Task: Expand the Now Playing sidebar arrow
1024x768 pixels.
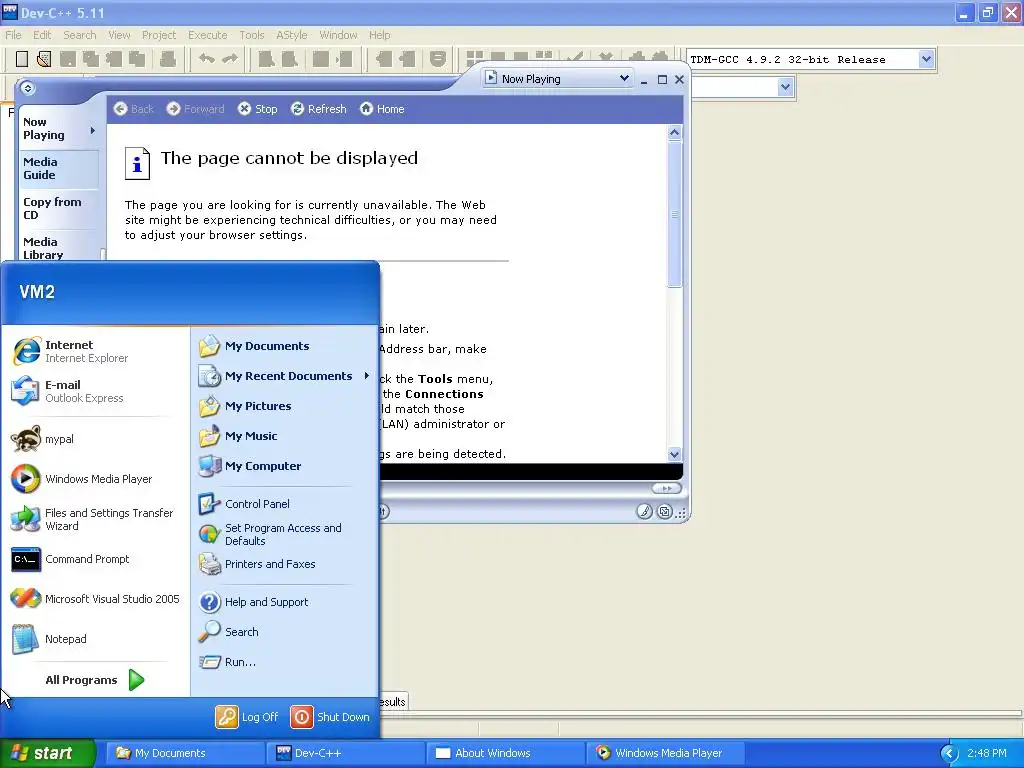Action: [x=93, y=130]
